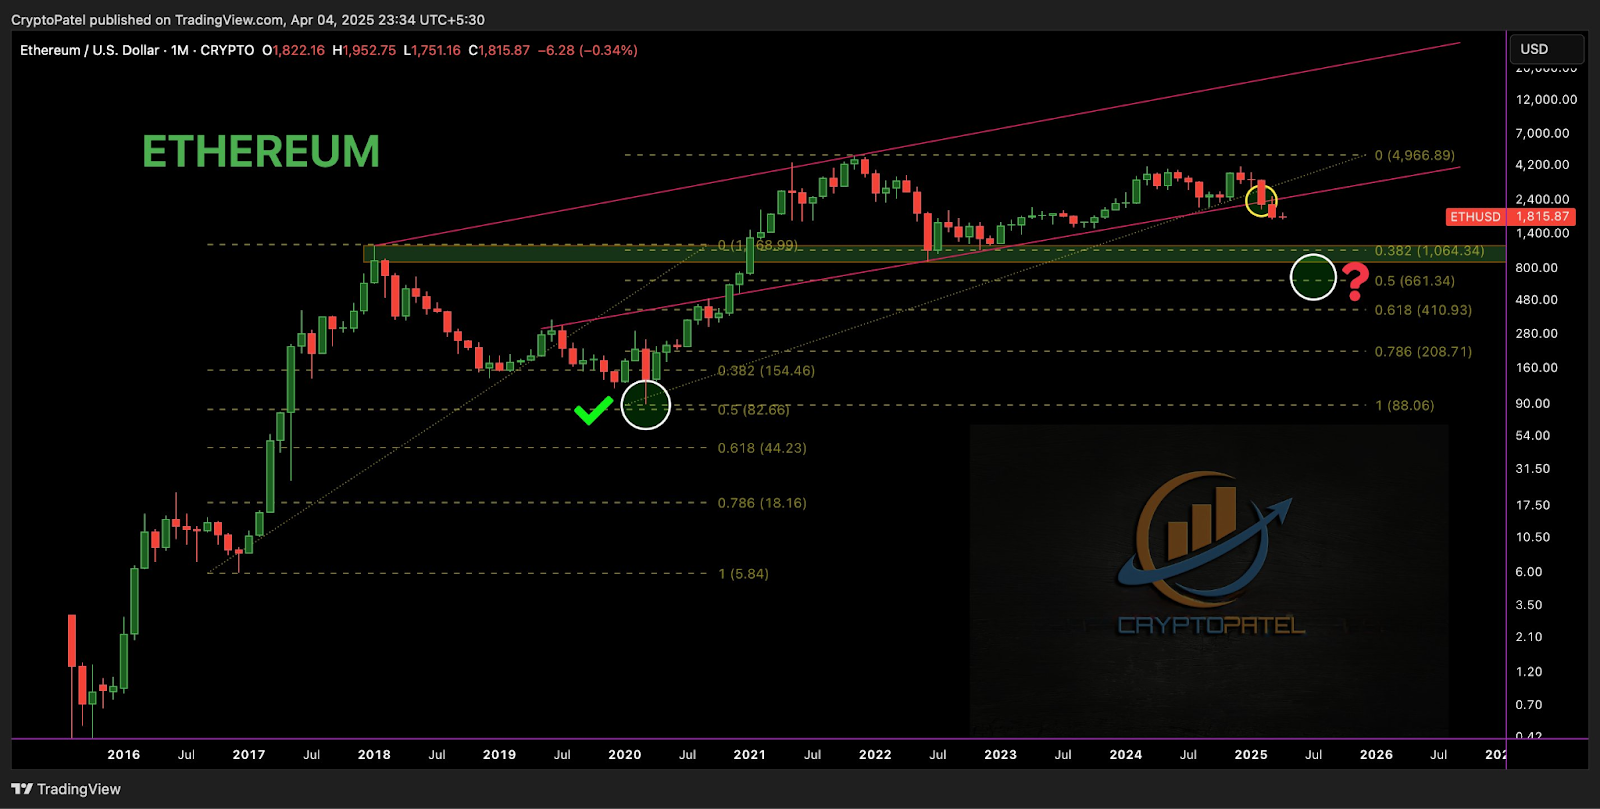Viewport: 1600px width, 809px height.
Task: Click the green-filled circle near 0.5 level
Action: point(1313,277)
